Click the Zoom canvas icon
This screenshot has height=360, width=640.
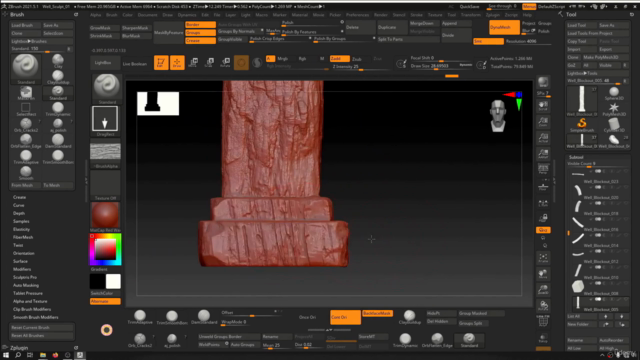(x=543, y=122)
